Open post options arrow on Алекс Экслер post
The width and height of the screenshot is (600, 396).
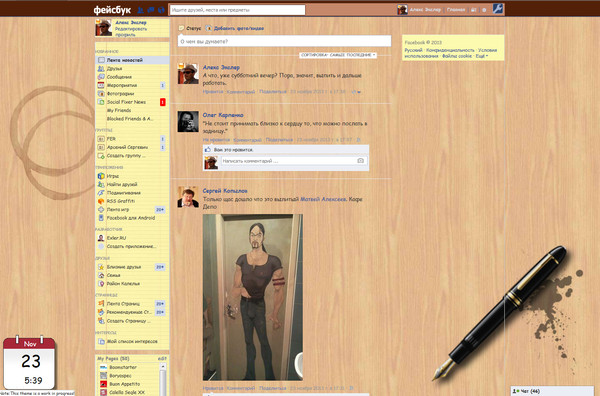tap(359, 92)
